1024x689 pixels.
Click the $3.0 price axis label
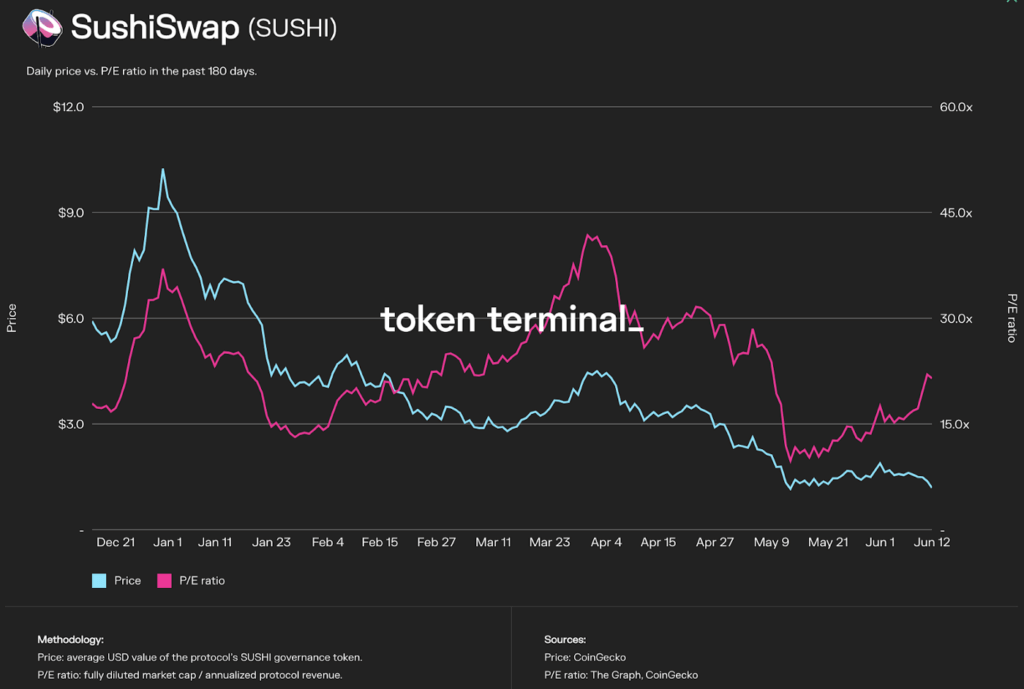(x=68, y=424)
